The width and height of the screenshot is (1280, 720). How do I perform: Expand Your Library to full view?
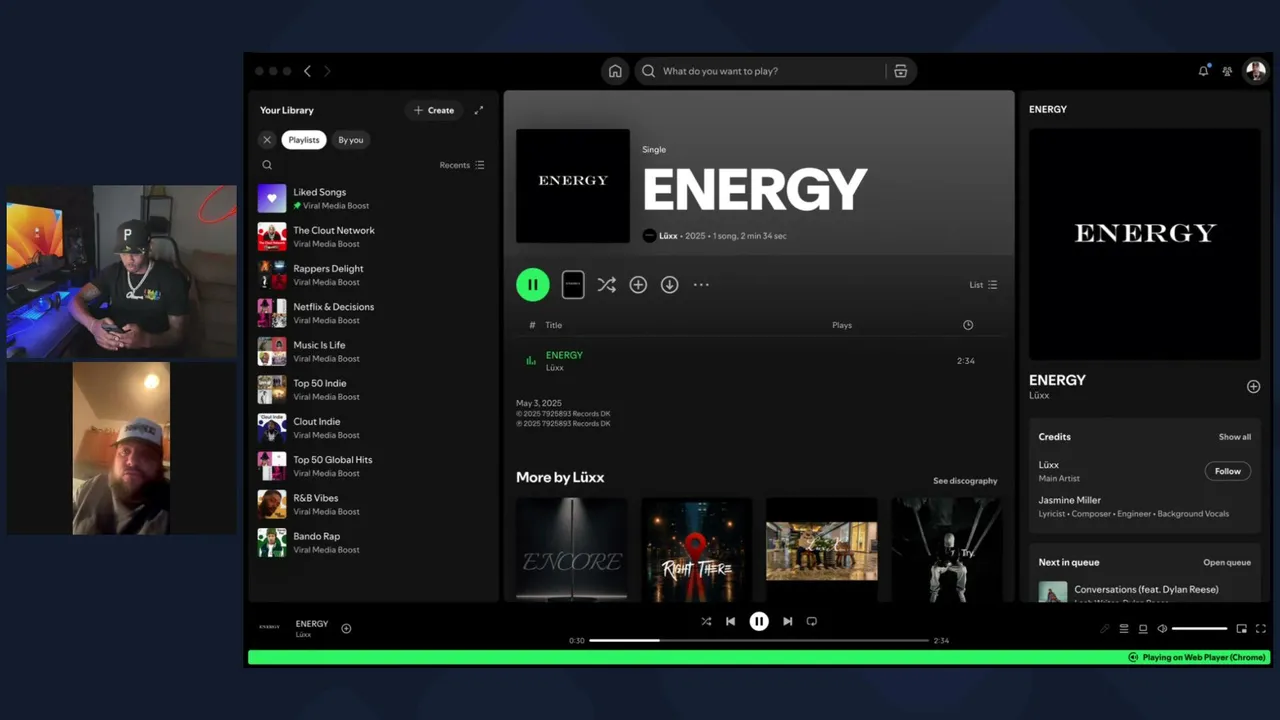click(479, 110)
